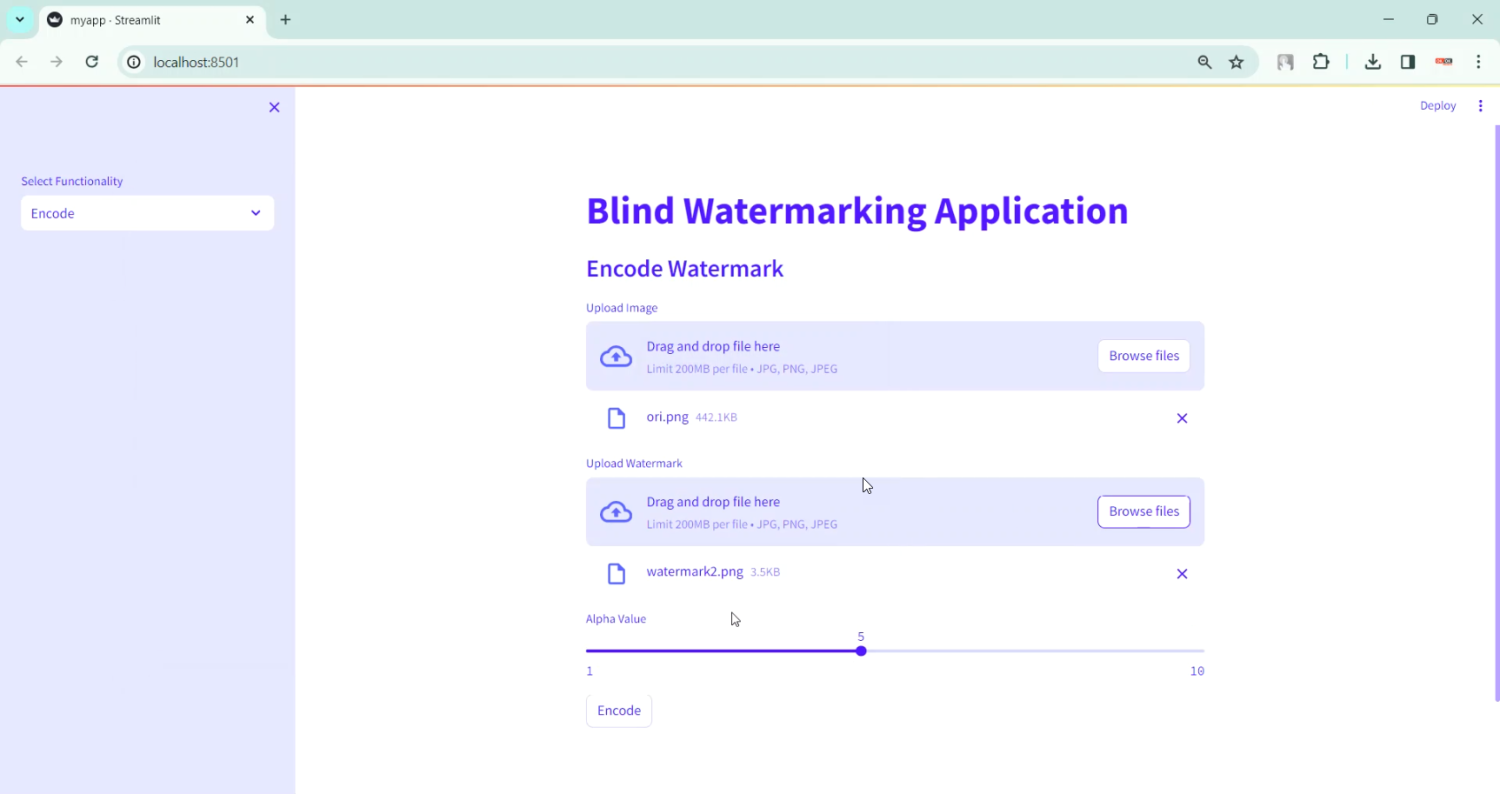Viewport: 1500px width, 794px height.
Task: Remove the uploaded ori.png file
Action: tap(1181, 418)
